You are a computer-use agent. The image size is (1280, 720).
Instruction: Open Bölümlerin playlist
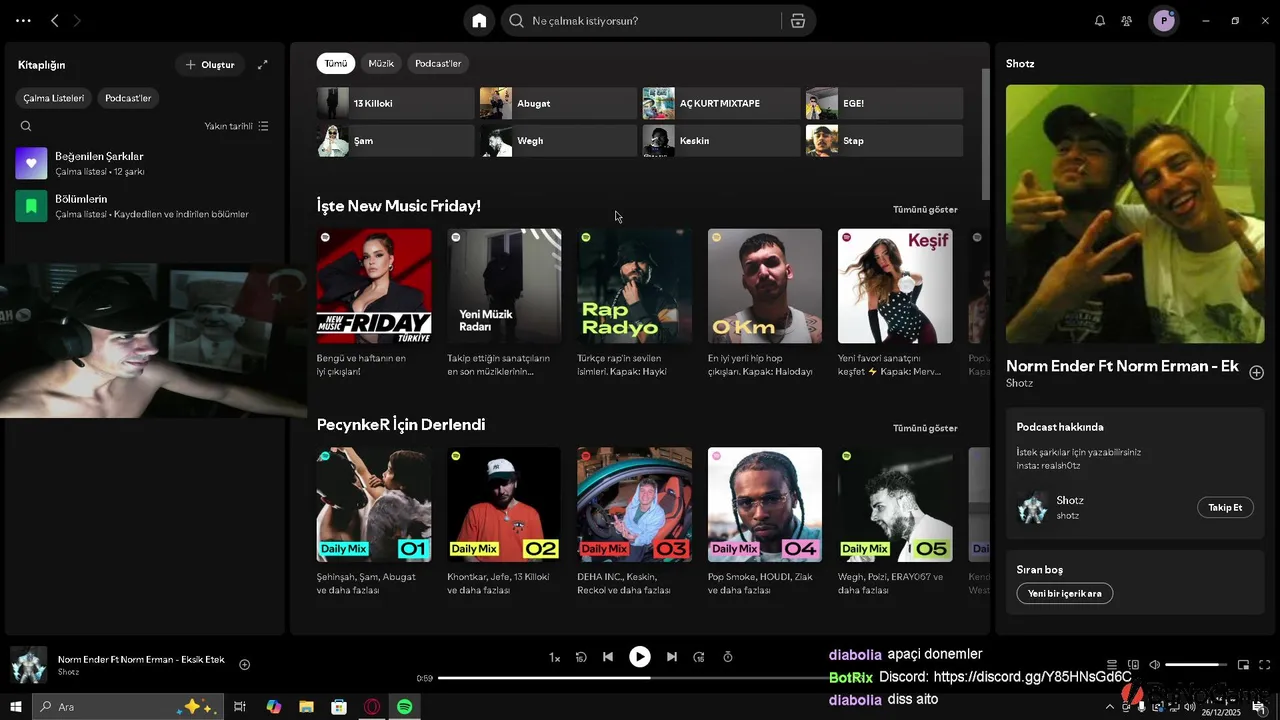point(143,206)
